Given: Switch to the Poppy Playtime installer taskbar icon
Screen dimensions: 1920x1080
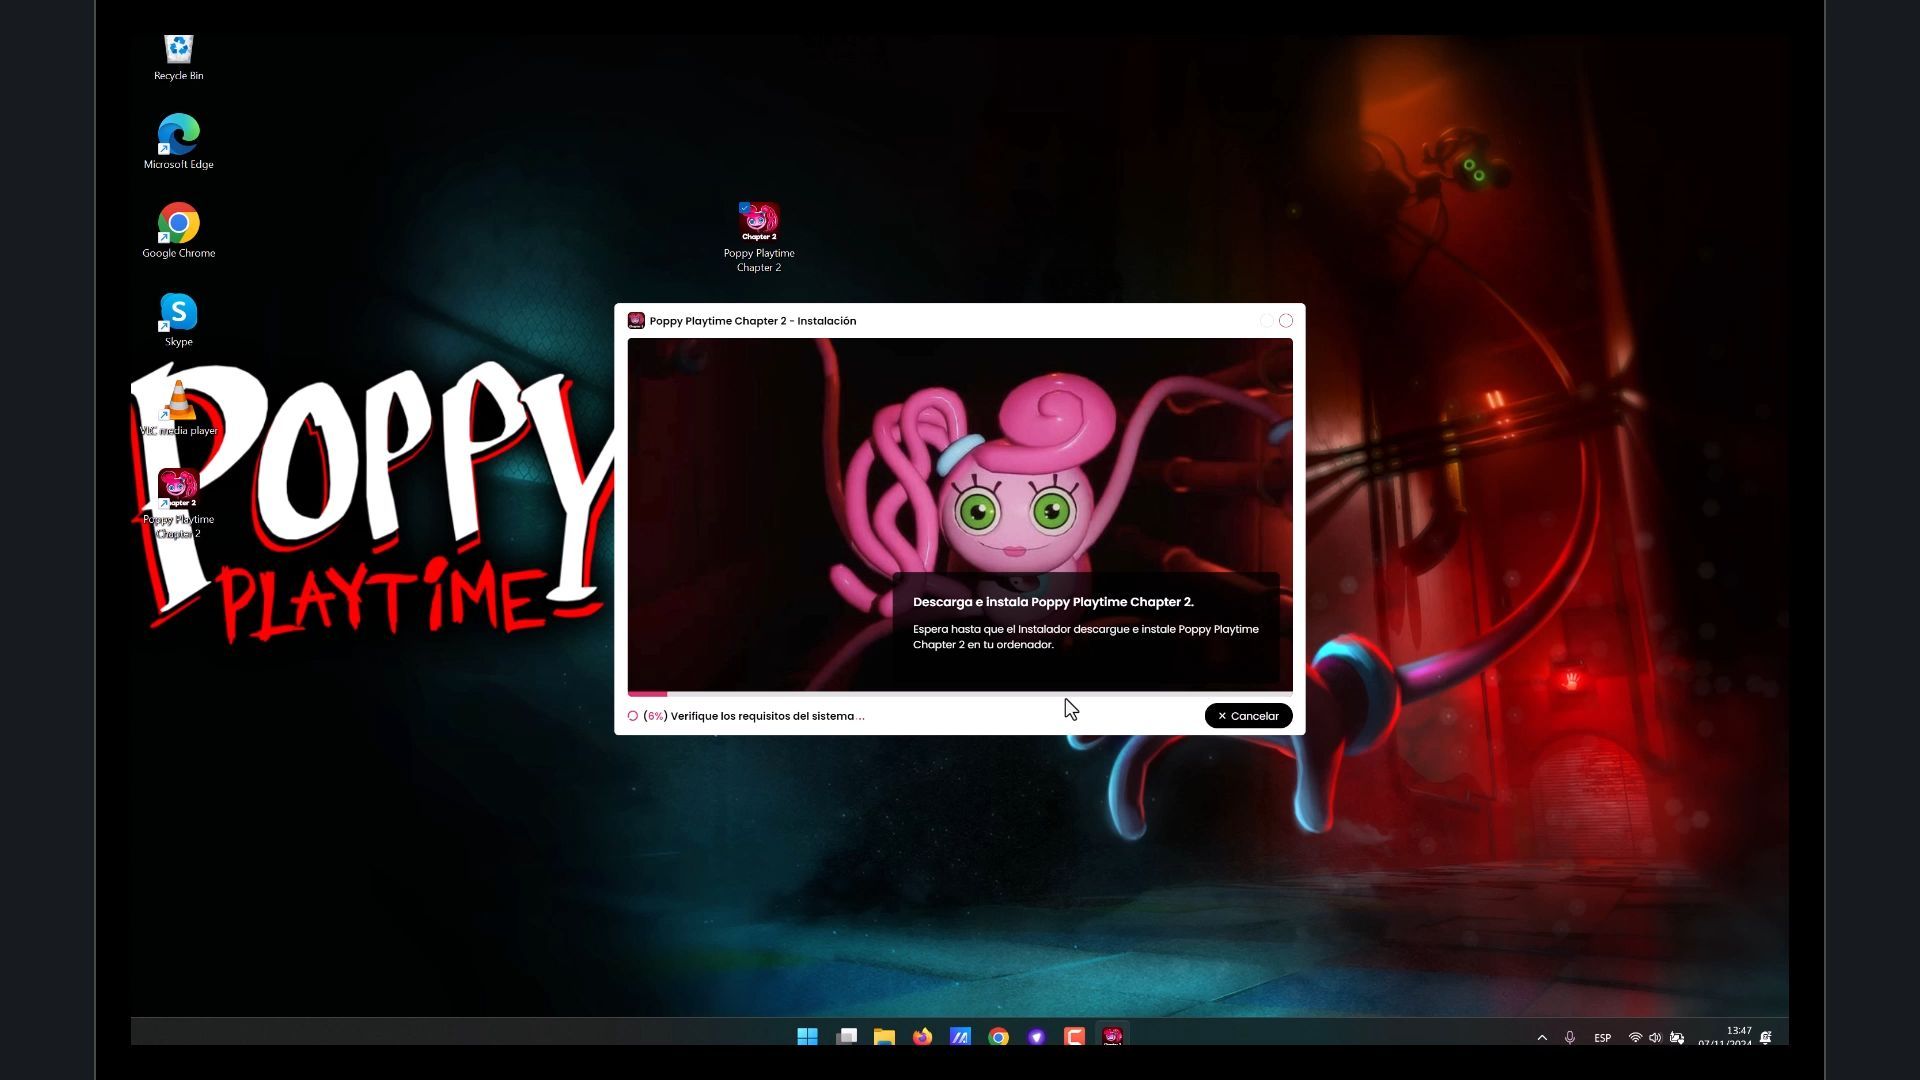Looking at the screenshot, I should coord(1112,1037).
